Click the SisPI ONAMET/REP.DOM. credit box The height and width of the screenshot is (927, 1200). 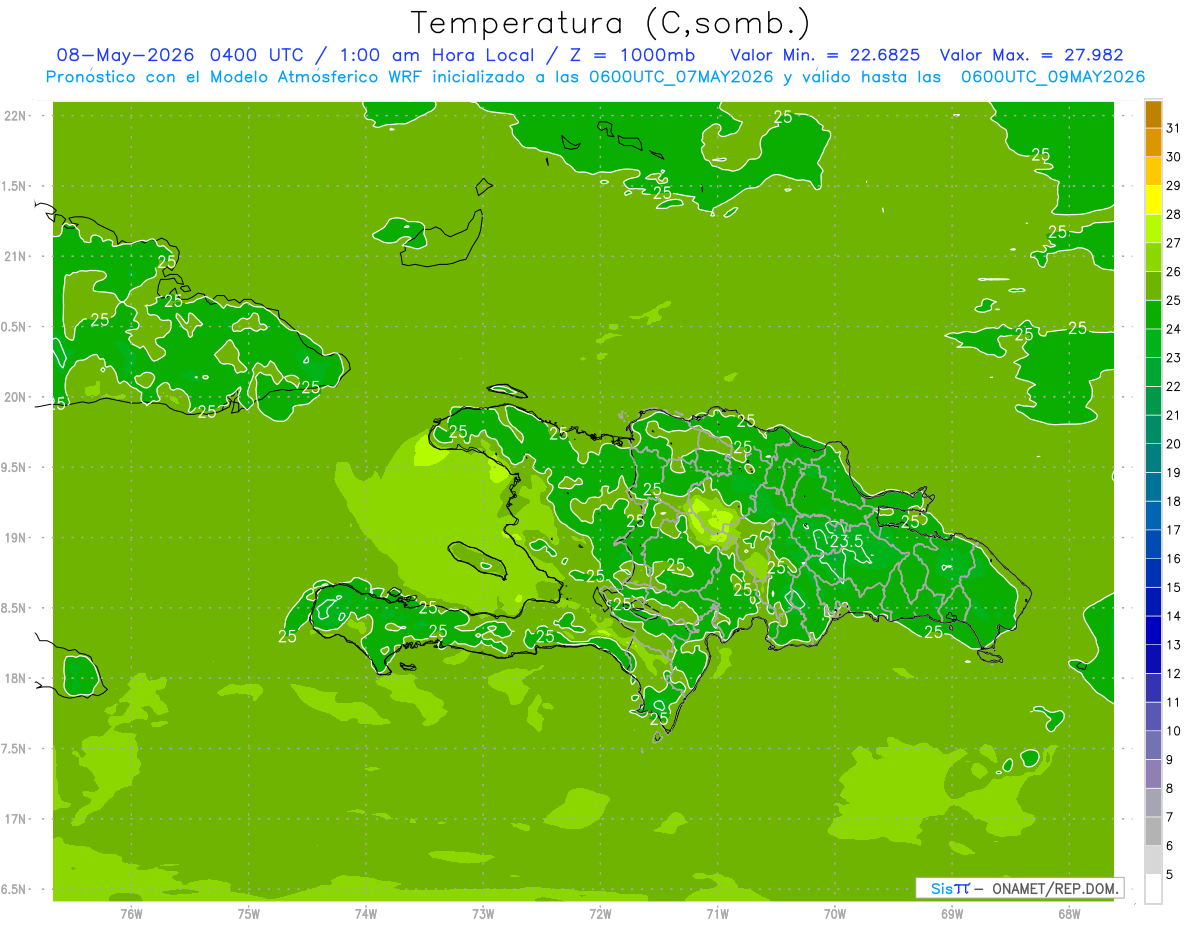pyautogui.click(x=1019, y=888)
